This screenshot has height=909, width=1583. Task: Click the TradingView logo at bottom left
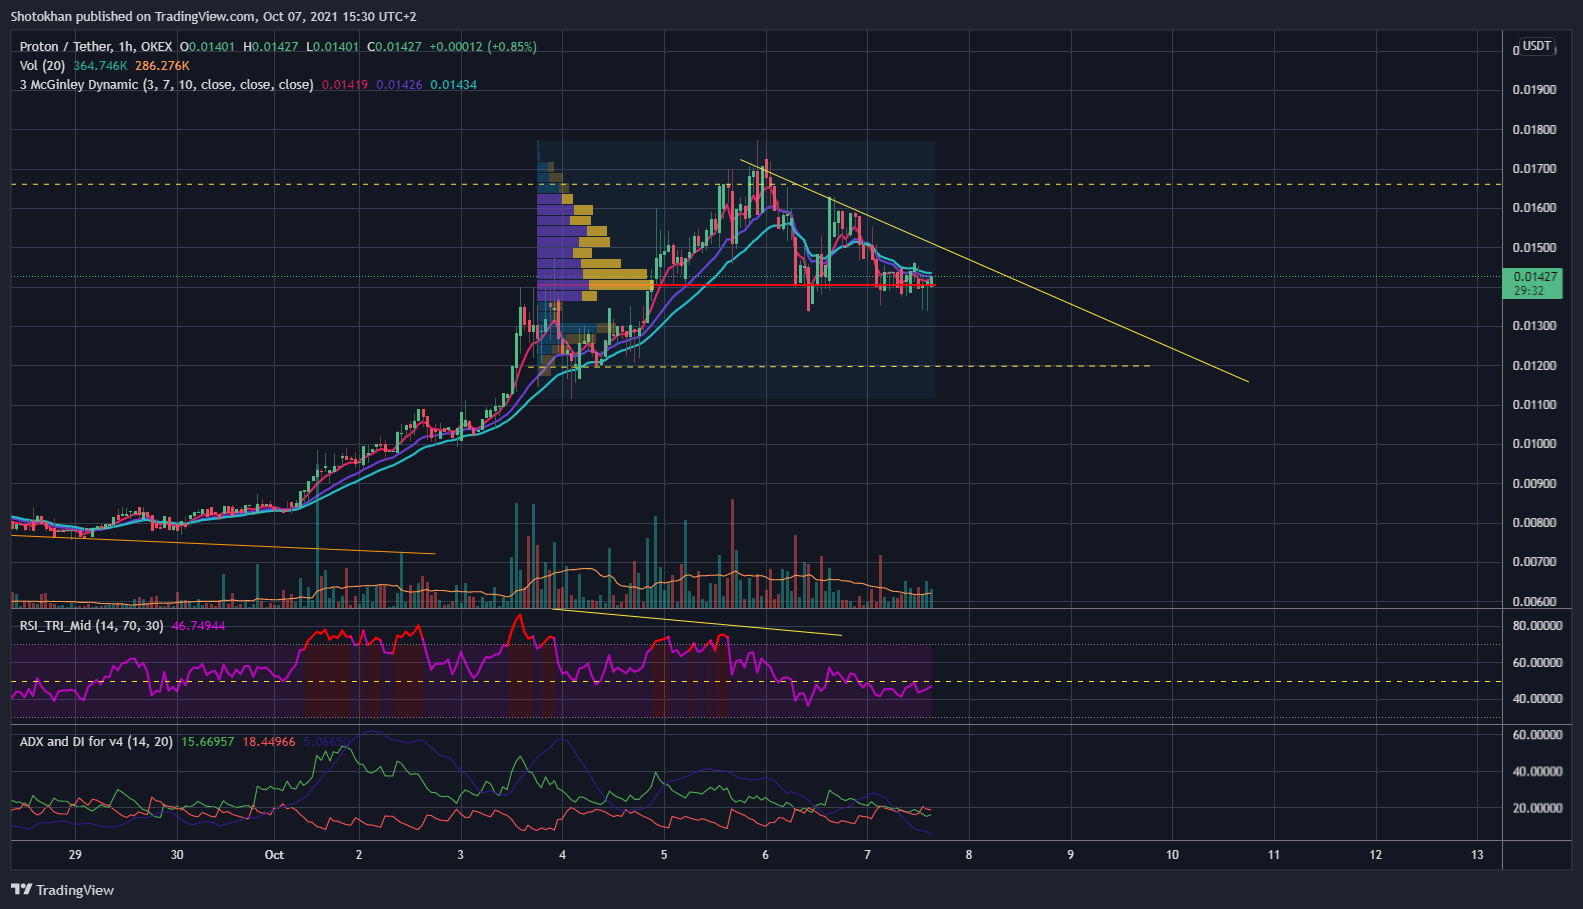click(62, 890)
